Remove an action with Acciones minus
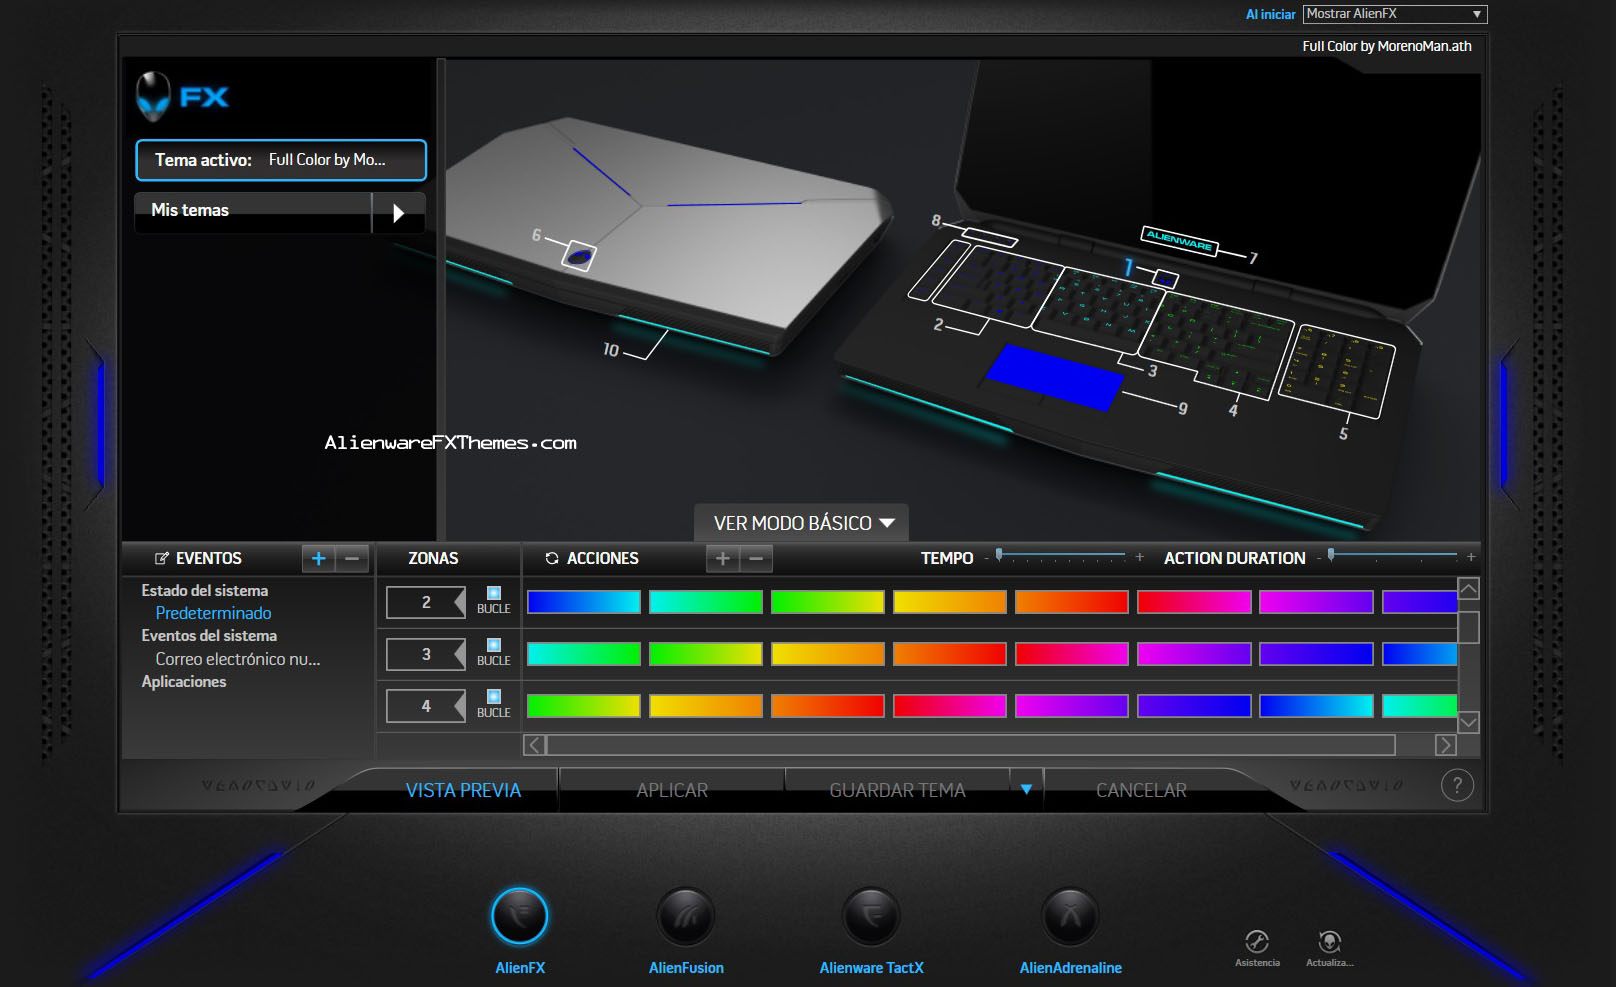Viewport: 1616px width, 987px height. click(x=756, y=558)
